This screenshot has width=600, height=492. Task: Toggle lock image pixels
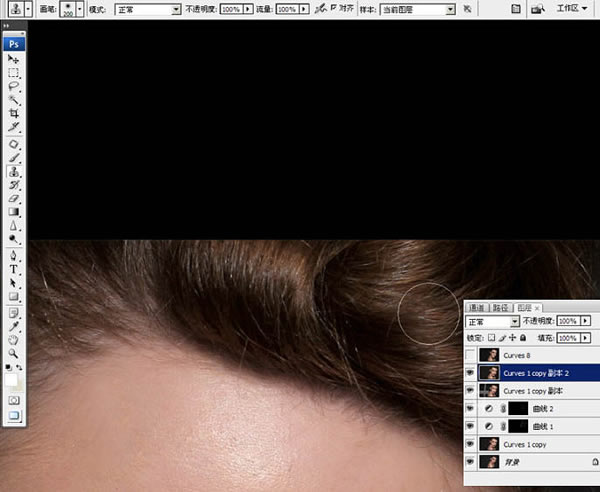(502, 338)
